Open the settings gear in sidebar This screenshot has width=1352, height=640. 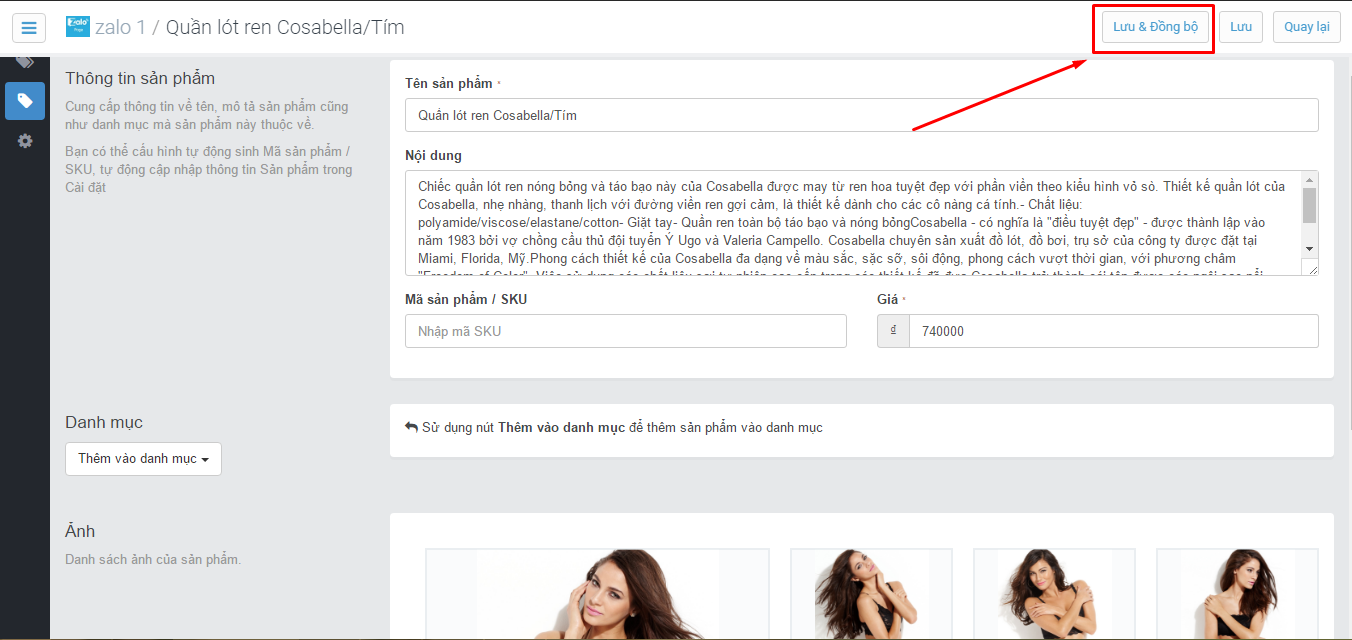pos(25,141)
